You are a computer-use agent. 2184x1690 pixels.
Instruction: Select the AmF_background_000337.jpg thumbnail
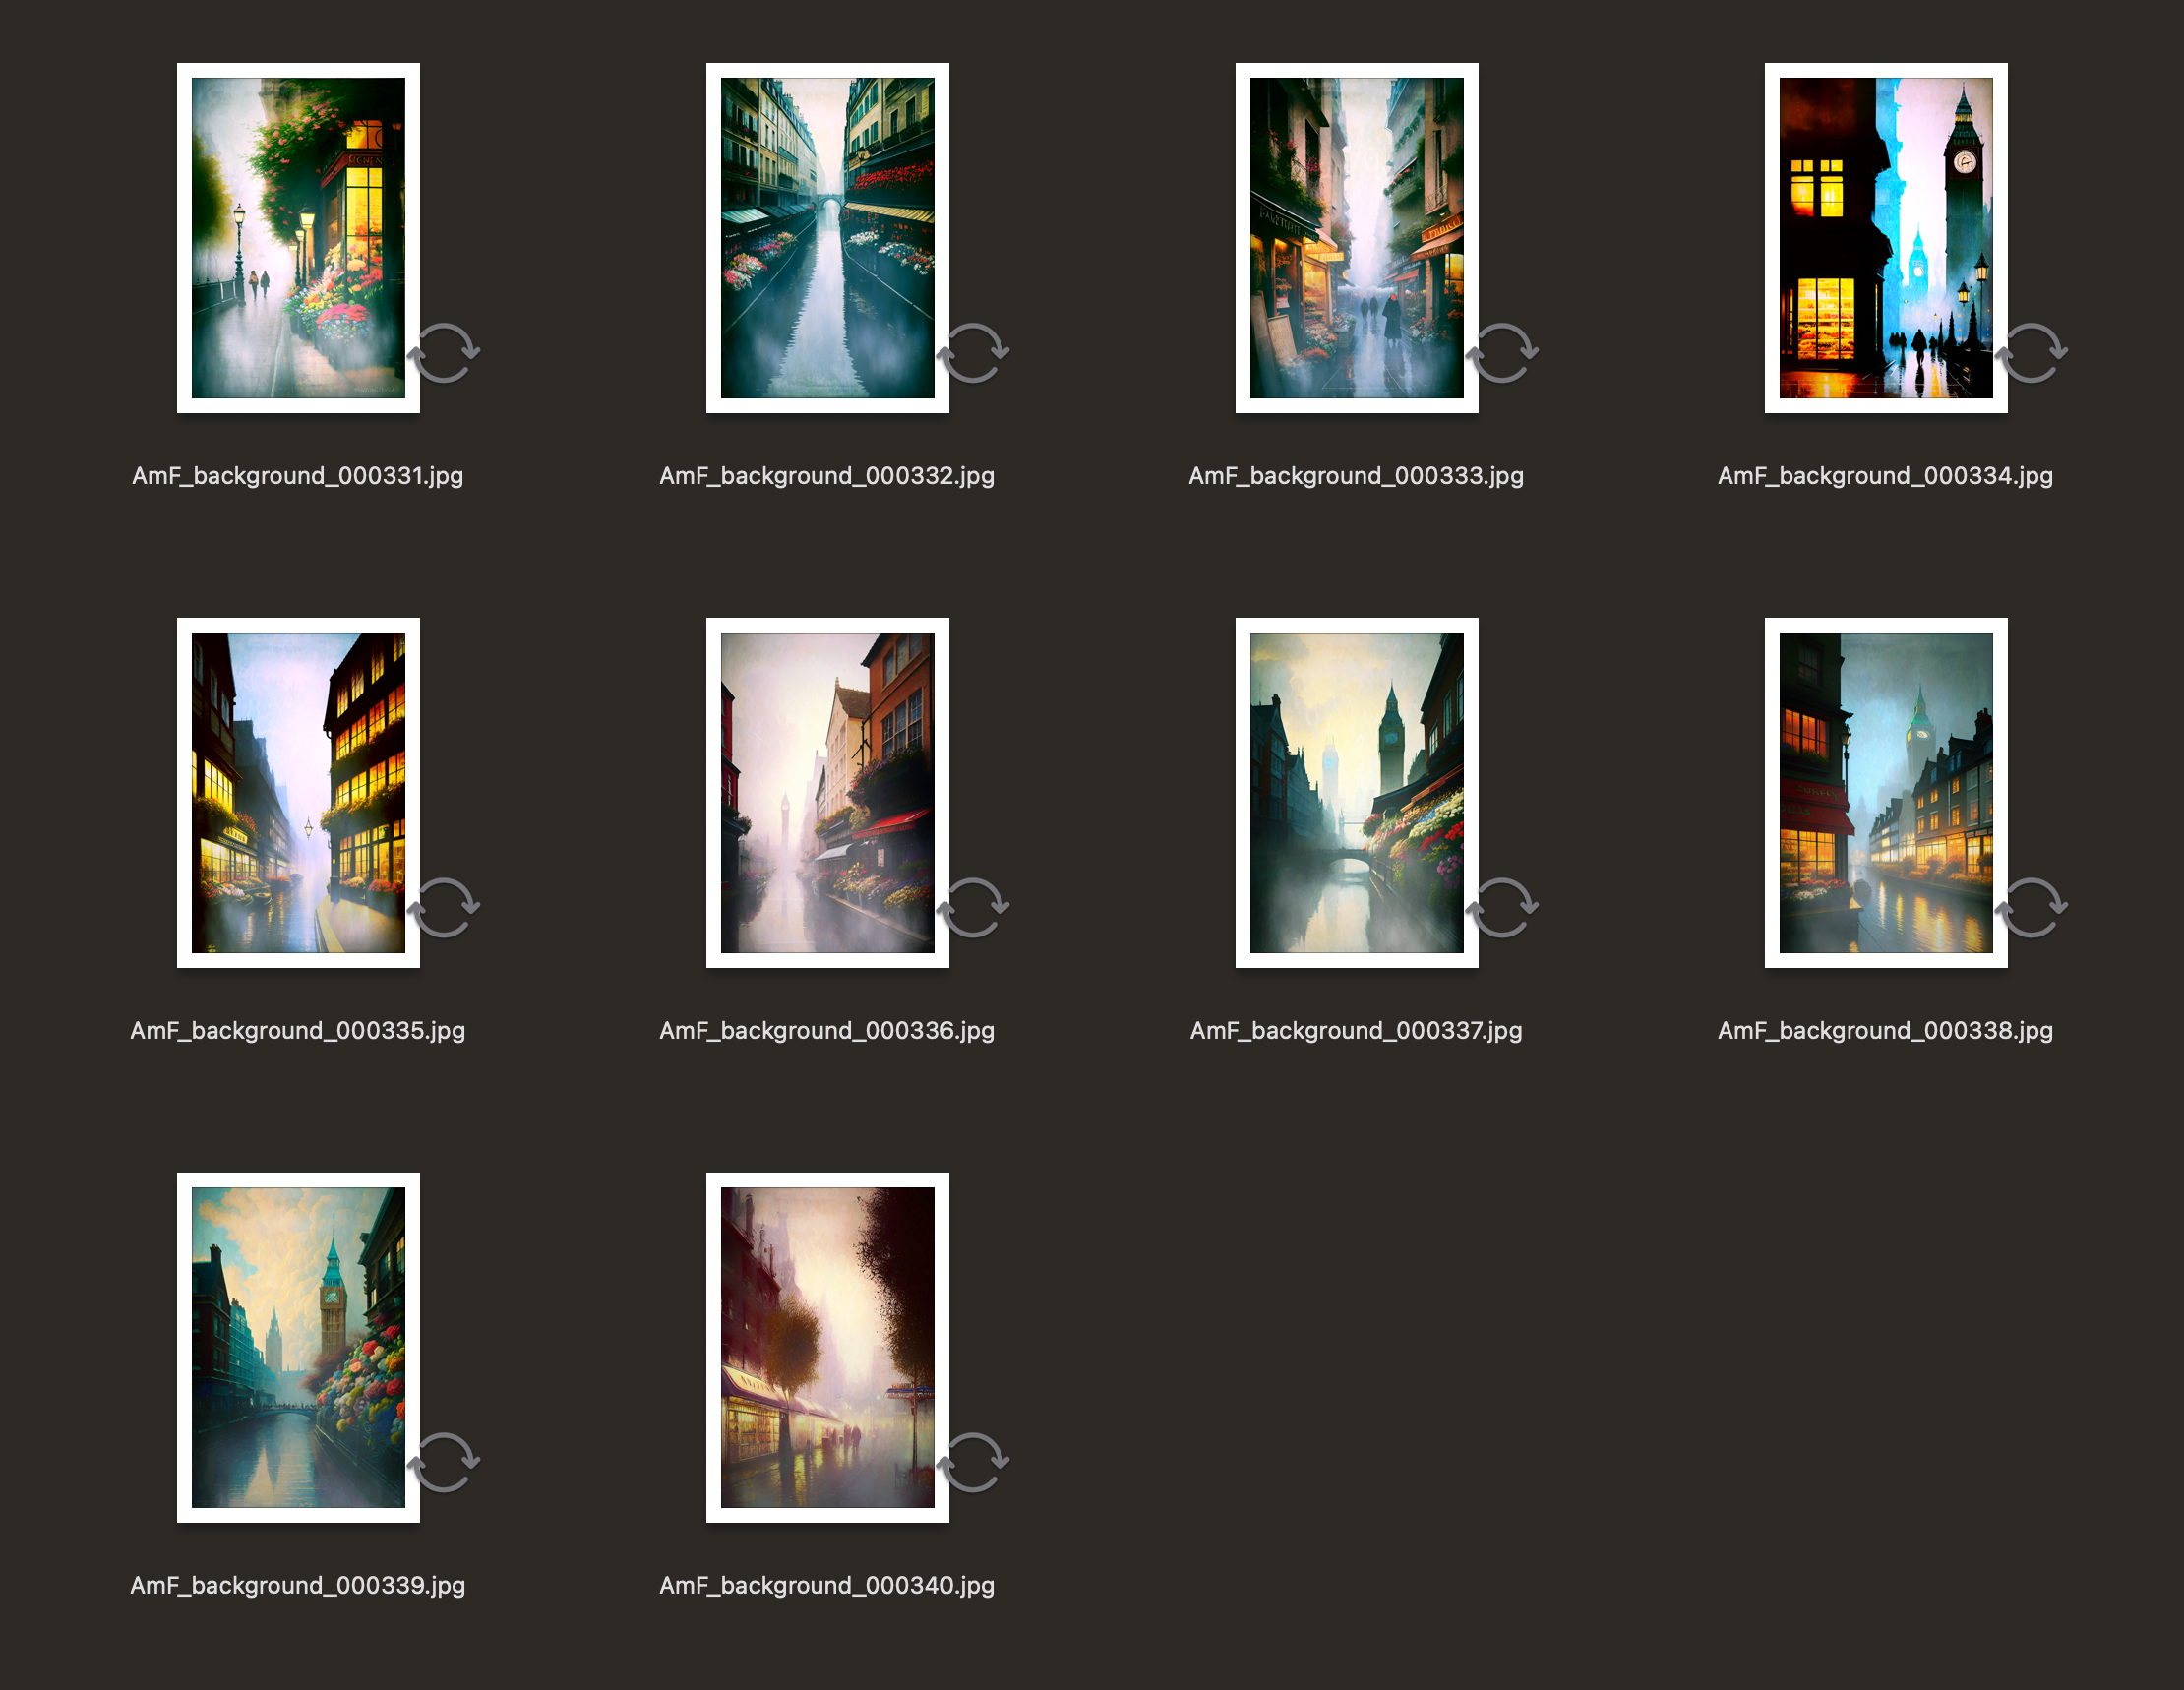point(1356,792)
